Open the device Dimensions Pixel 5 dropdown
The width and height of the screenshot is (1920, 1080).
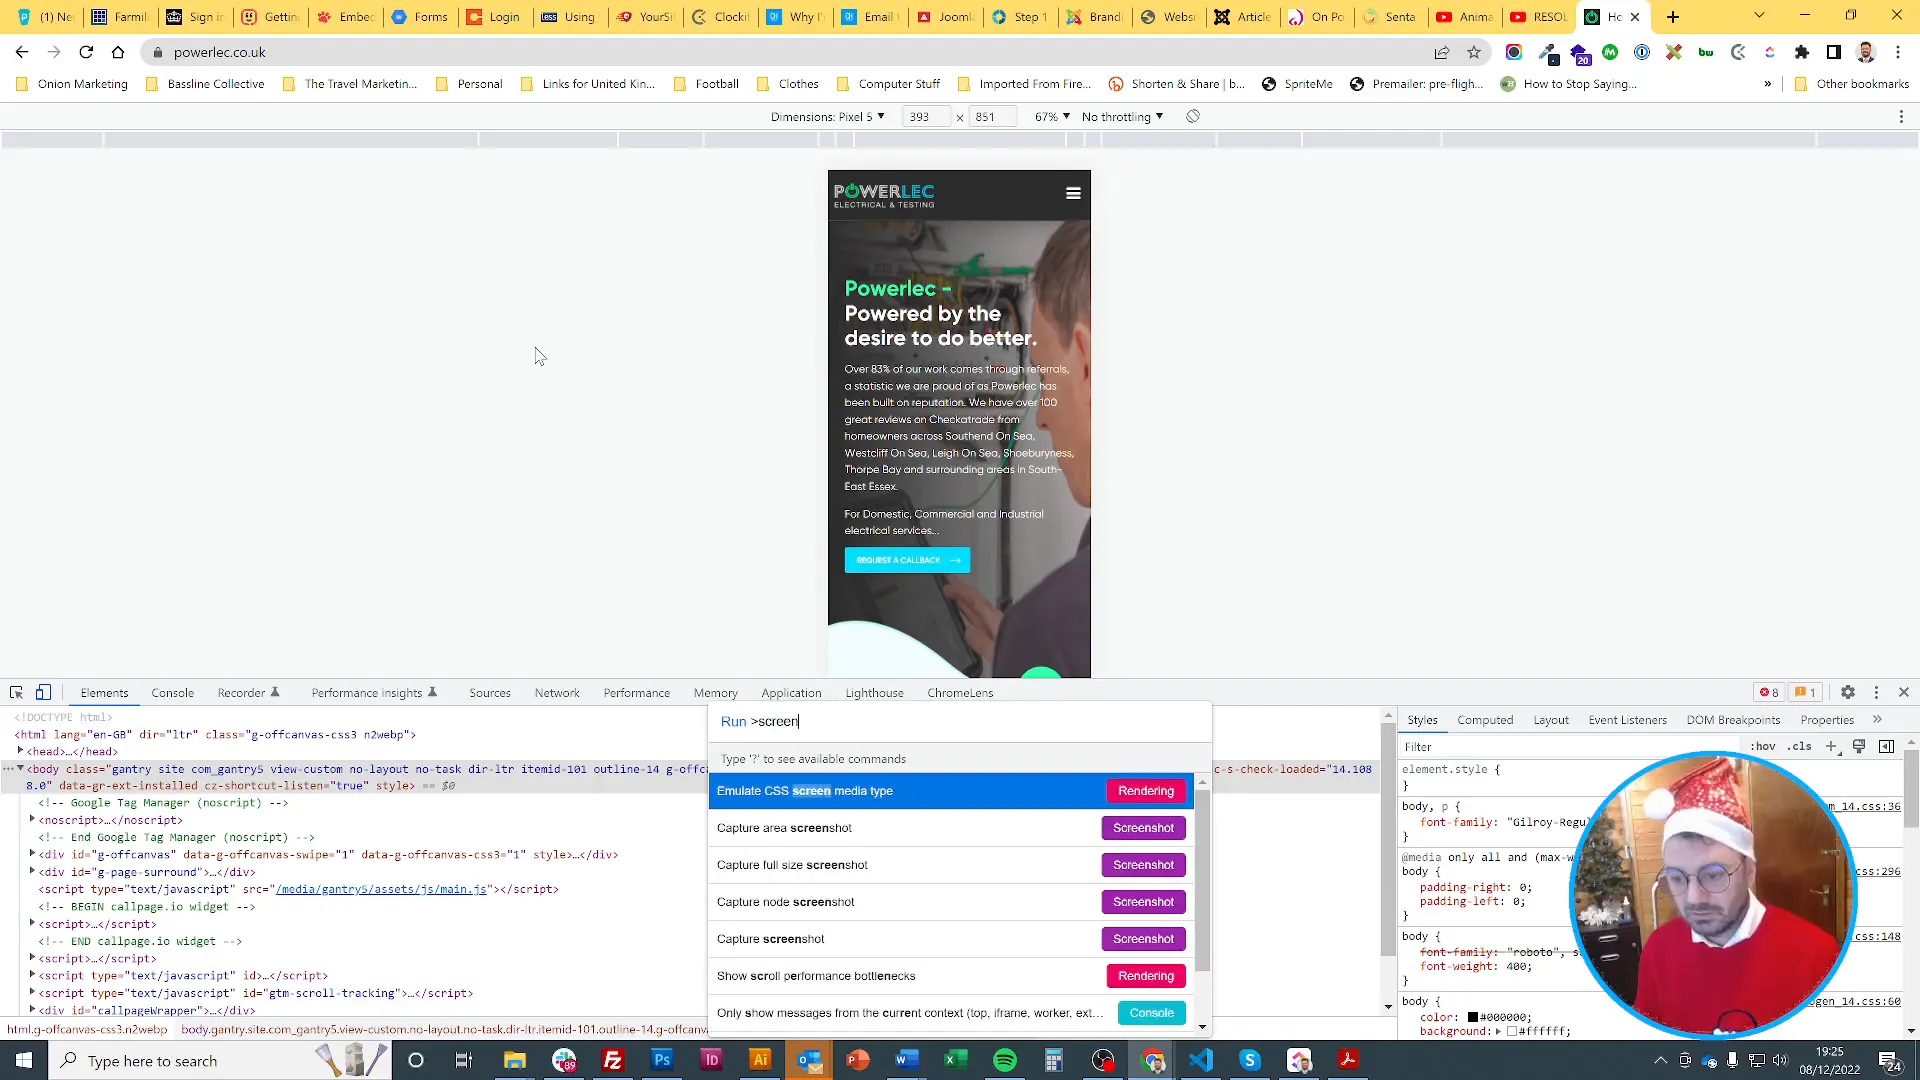pyautogui.click(x=828, y=117)
